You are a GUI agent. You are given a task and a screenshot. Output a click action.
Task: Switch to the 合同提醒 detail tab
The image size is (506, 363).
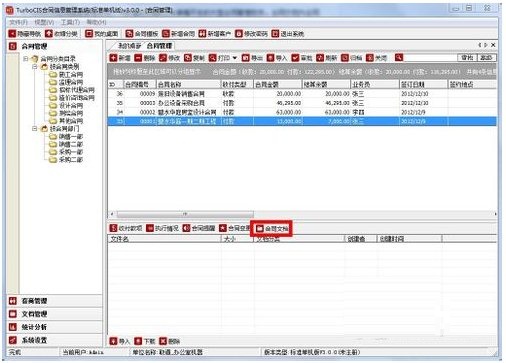199,228
